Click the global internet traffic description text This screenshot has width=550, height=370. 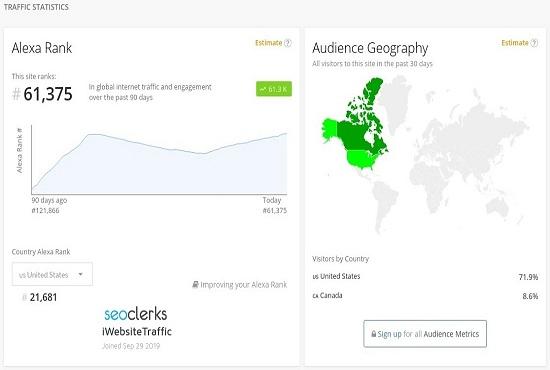click(150, 92)
